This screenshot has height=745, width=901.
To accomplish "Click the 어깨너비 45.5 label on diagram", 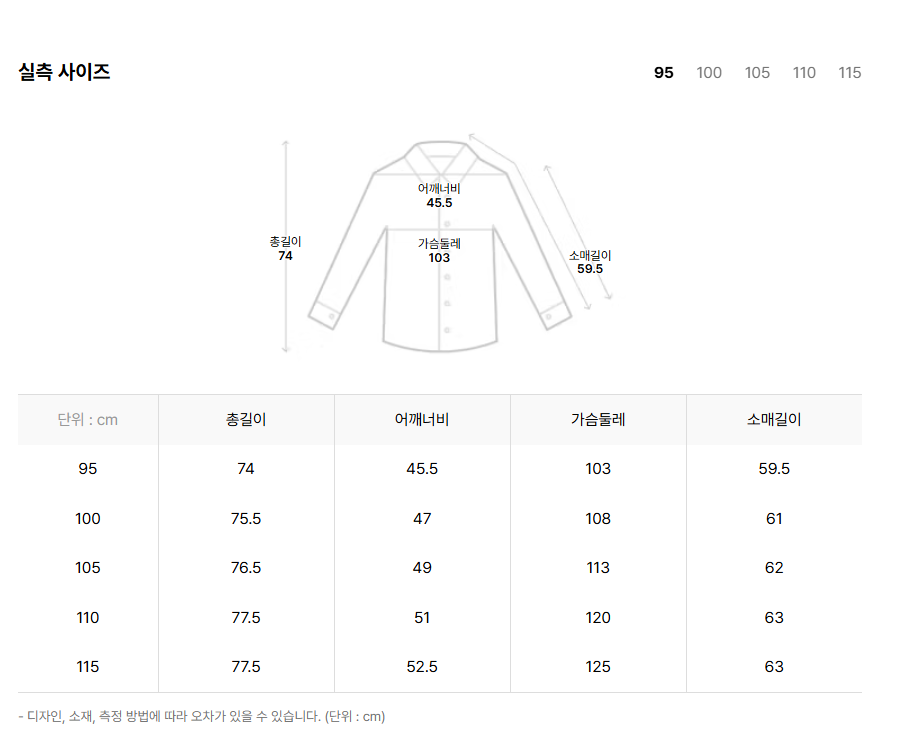I will click(439, 195).
